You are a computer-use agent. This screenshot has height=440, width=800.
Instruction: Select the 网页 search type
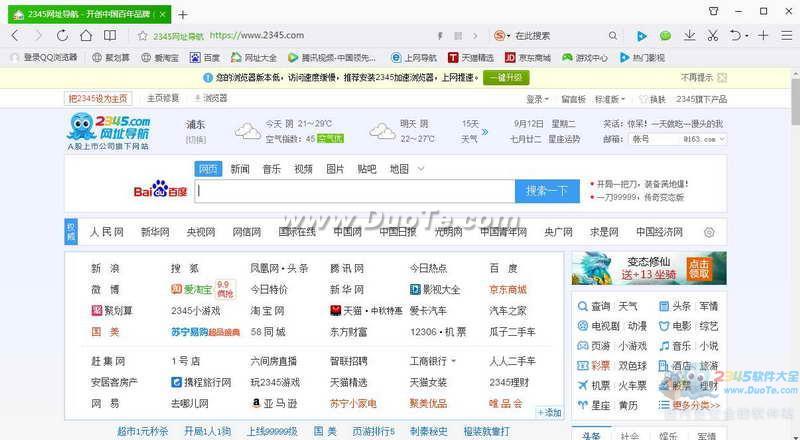click(207, 169)
